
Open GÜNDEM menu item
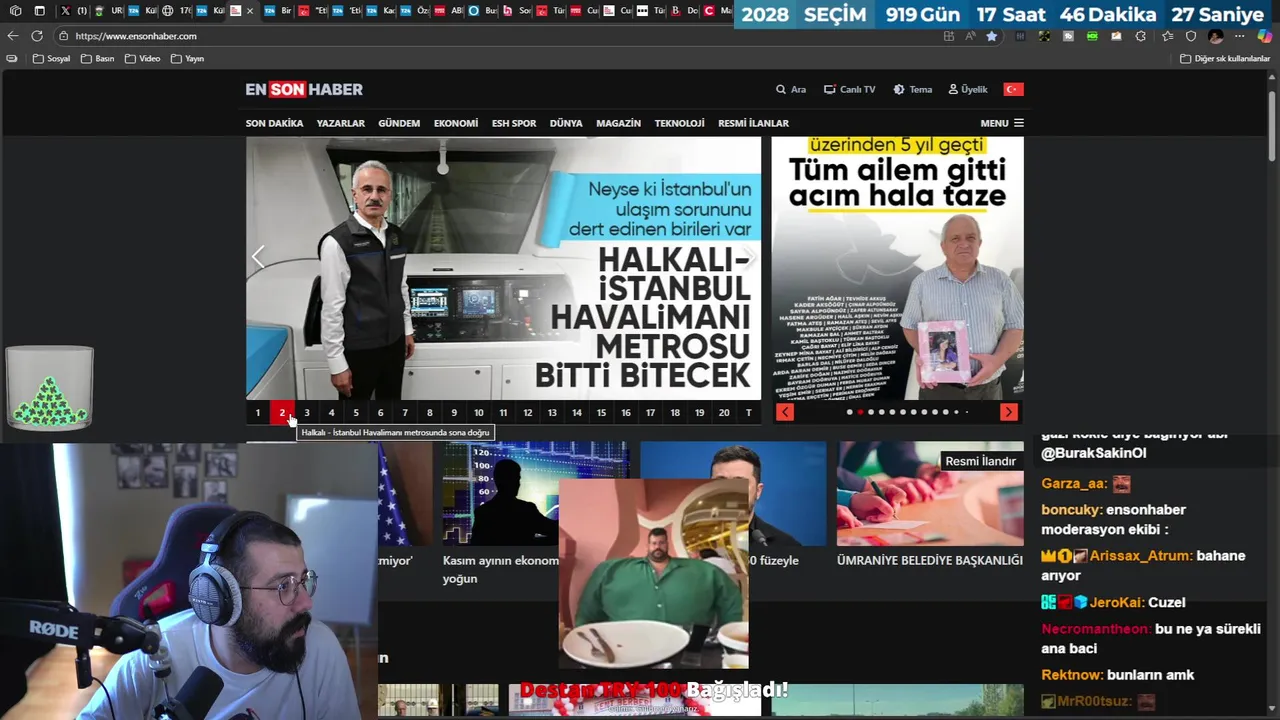click(x=399, y=123)
